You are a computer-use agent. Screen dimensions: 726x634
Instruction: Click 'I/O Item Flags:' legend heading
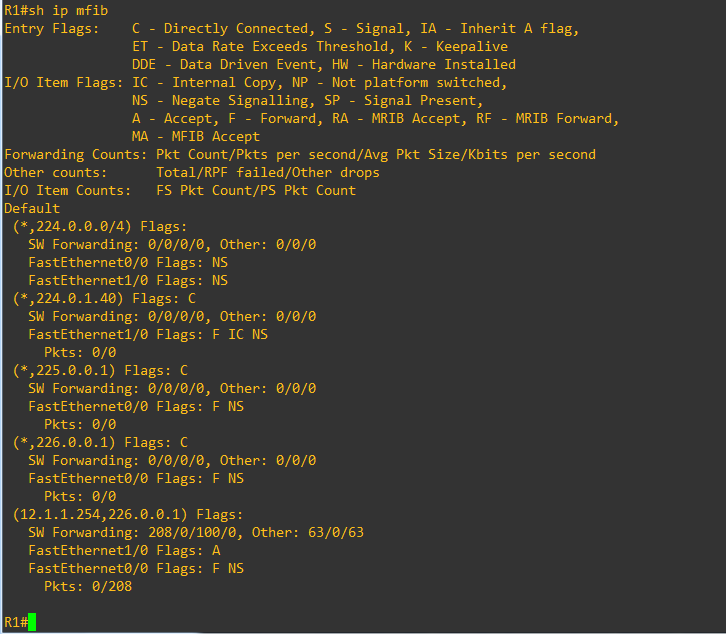click(x=64, y=82)
